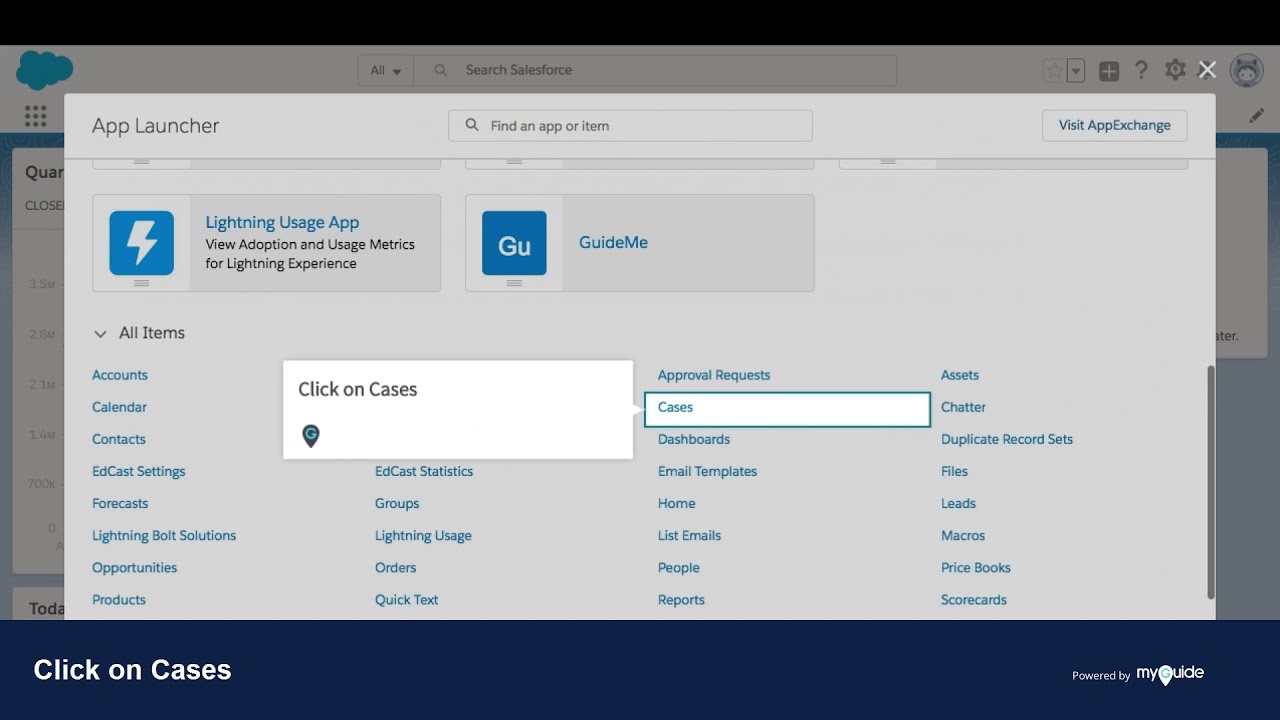This screenshot has width=1280, height=720.
Task: Click the favorites star icon
Action: point(1054,70)
